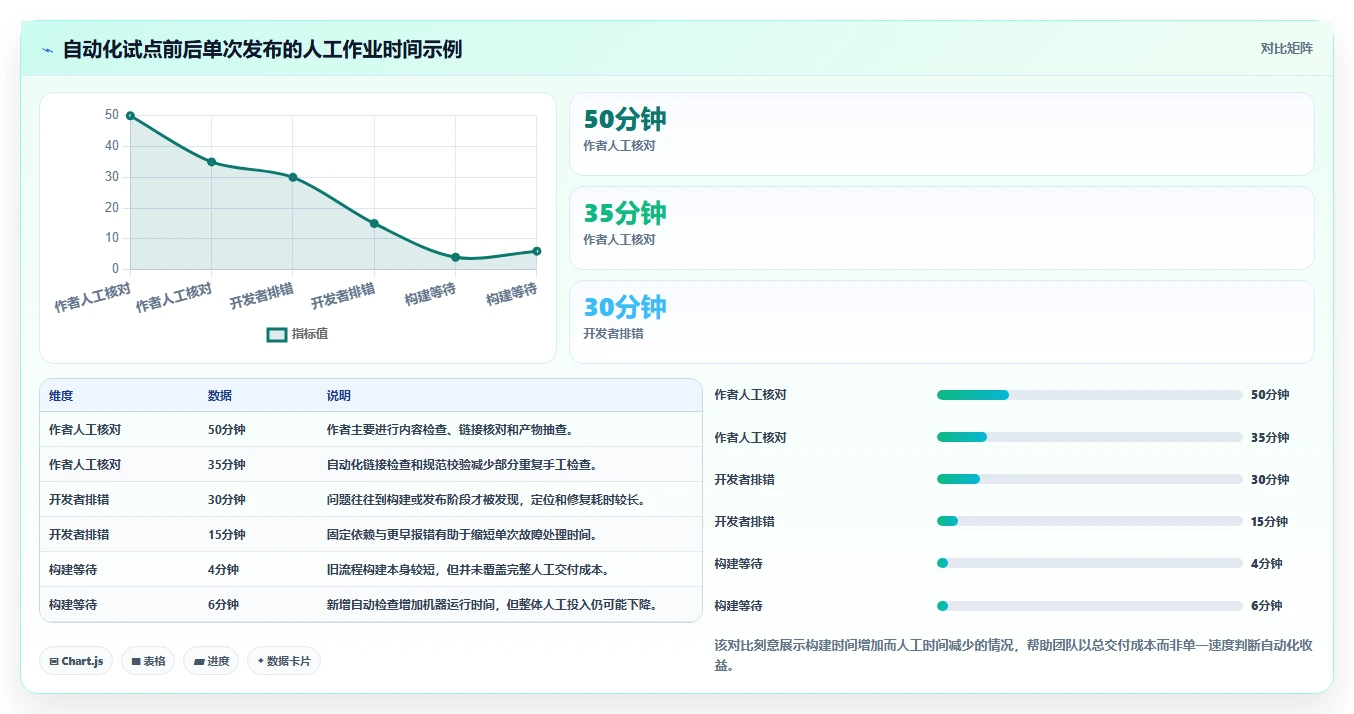Select the table cell reading 6分钟

coord(224,605)
